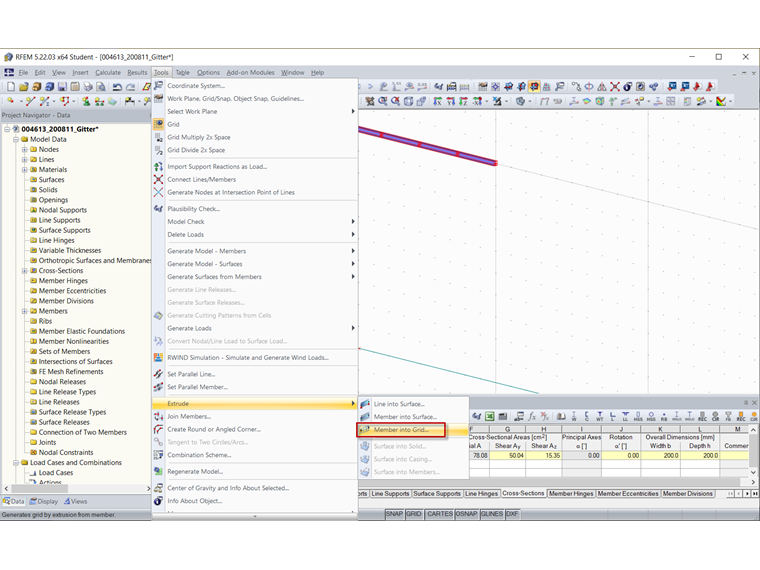Open Select Work Plane submenu

pyautogui.click(x=255, y=111)
